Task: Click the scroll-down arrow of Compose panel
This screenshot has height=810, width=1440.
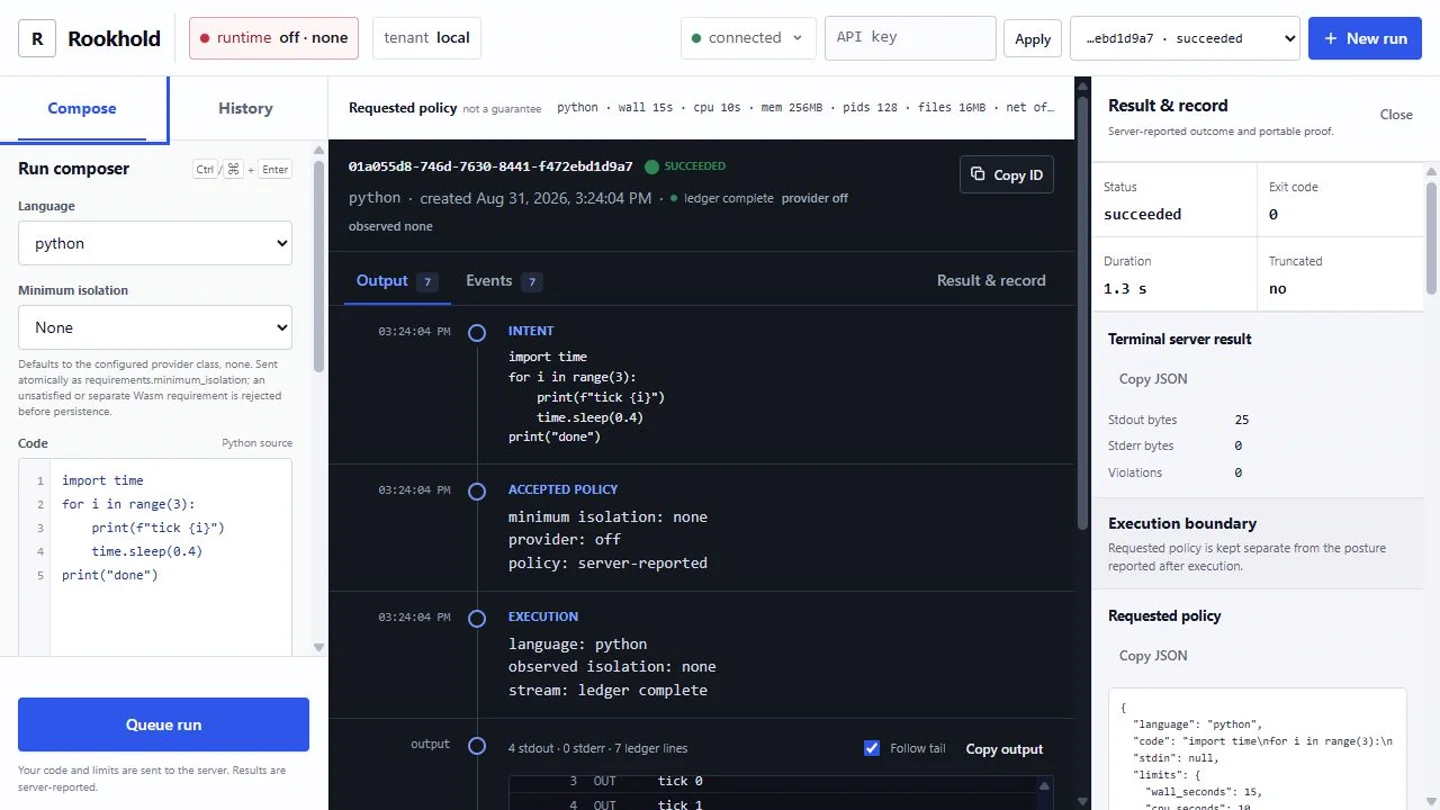Action: [x=319, y=647]
